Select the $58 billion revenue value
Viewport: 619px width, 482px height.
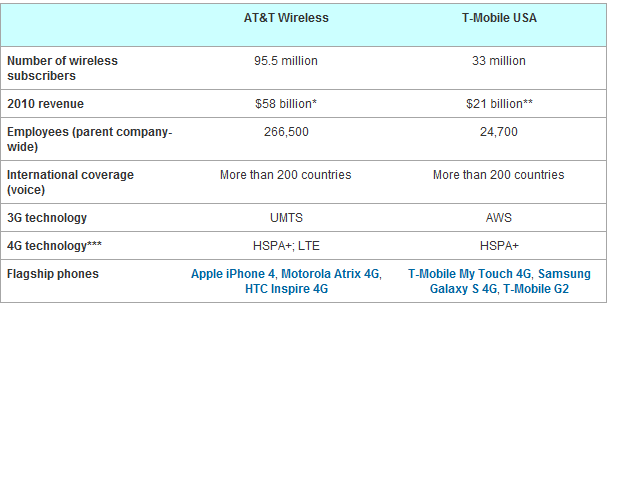click(x=286, y=104)
